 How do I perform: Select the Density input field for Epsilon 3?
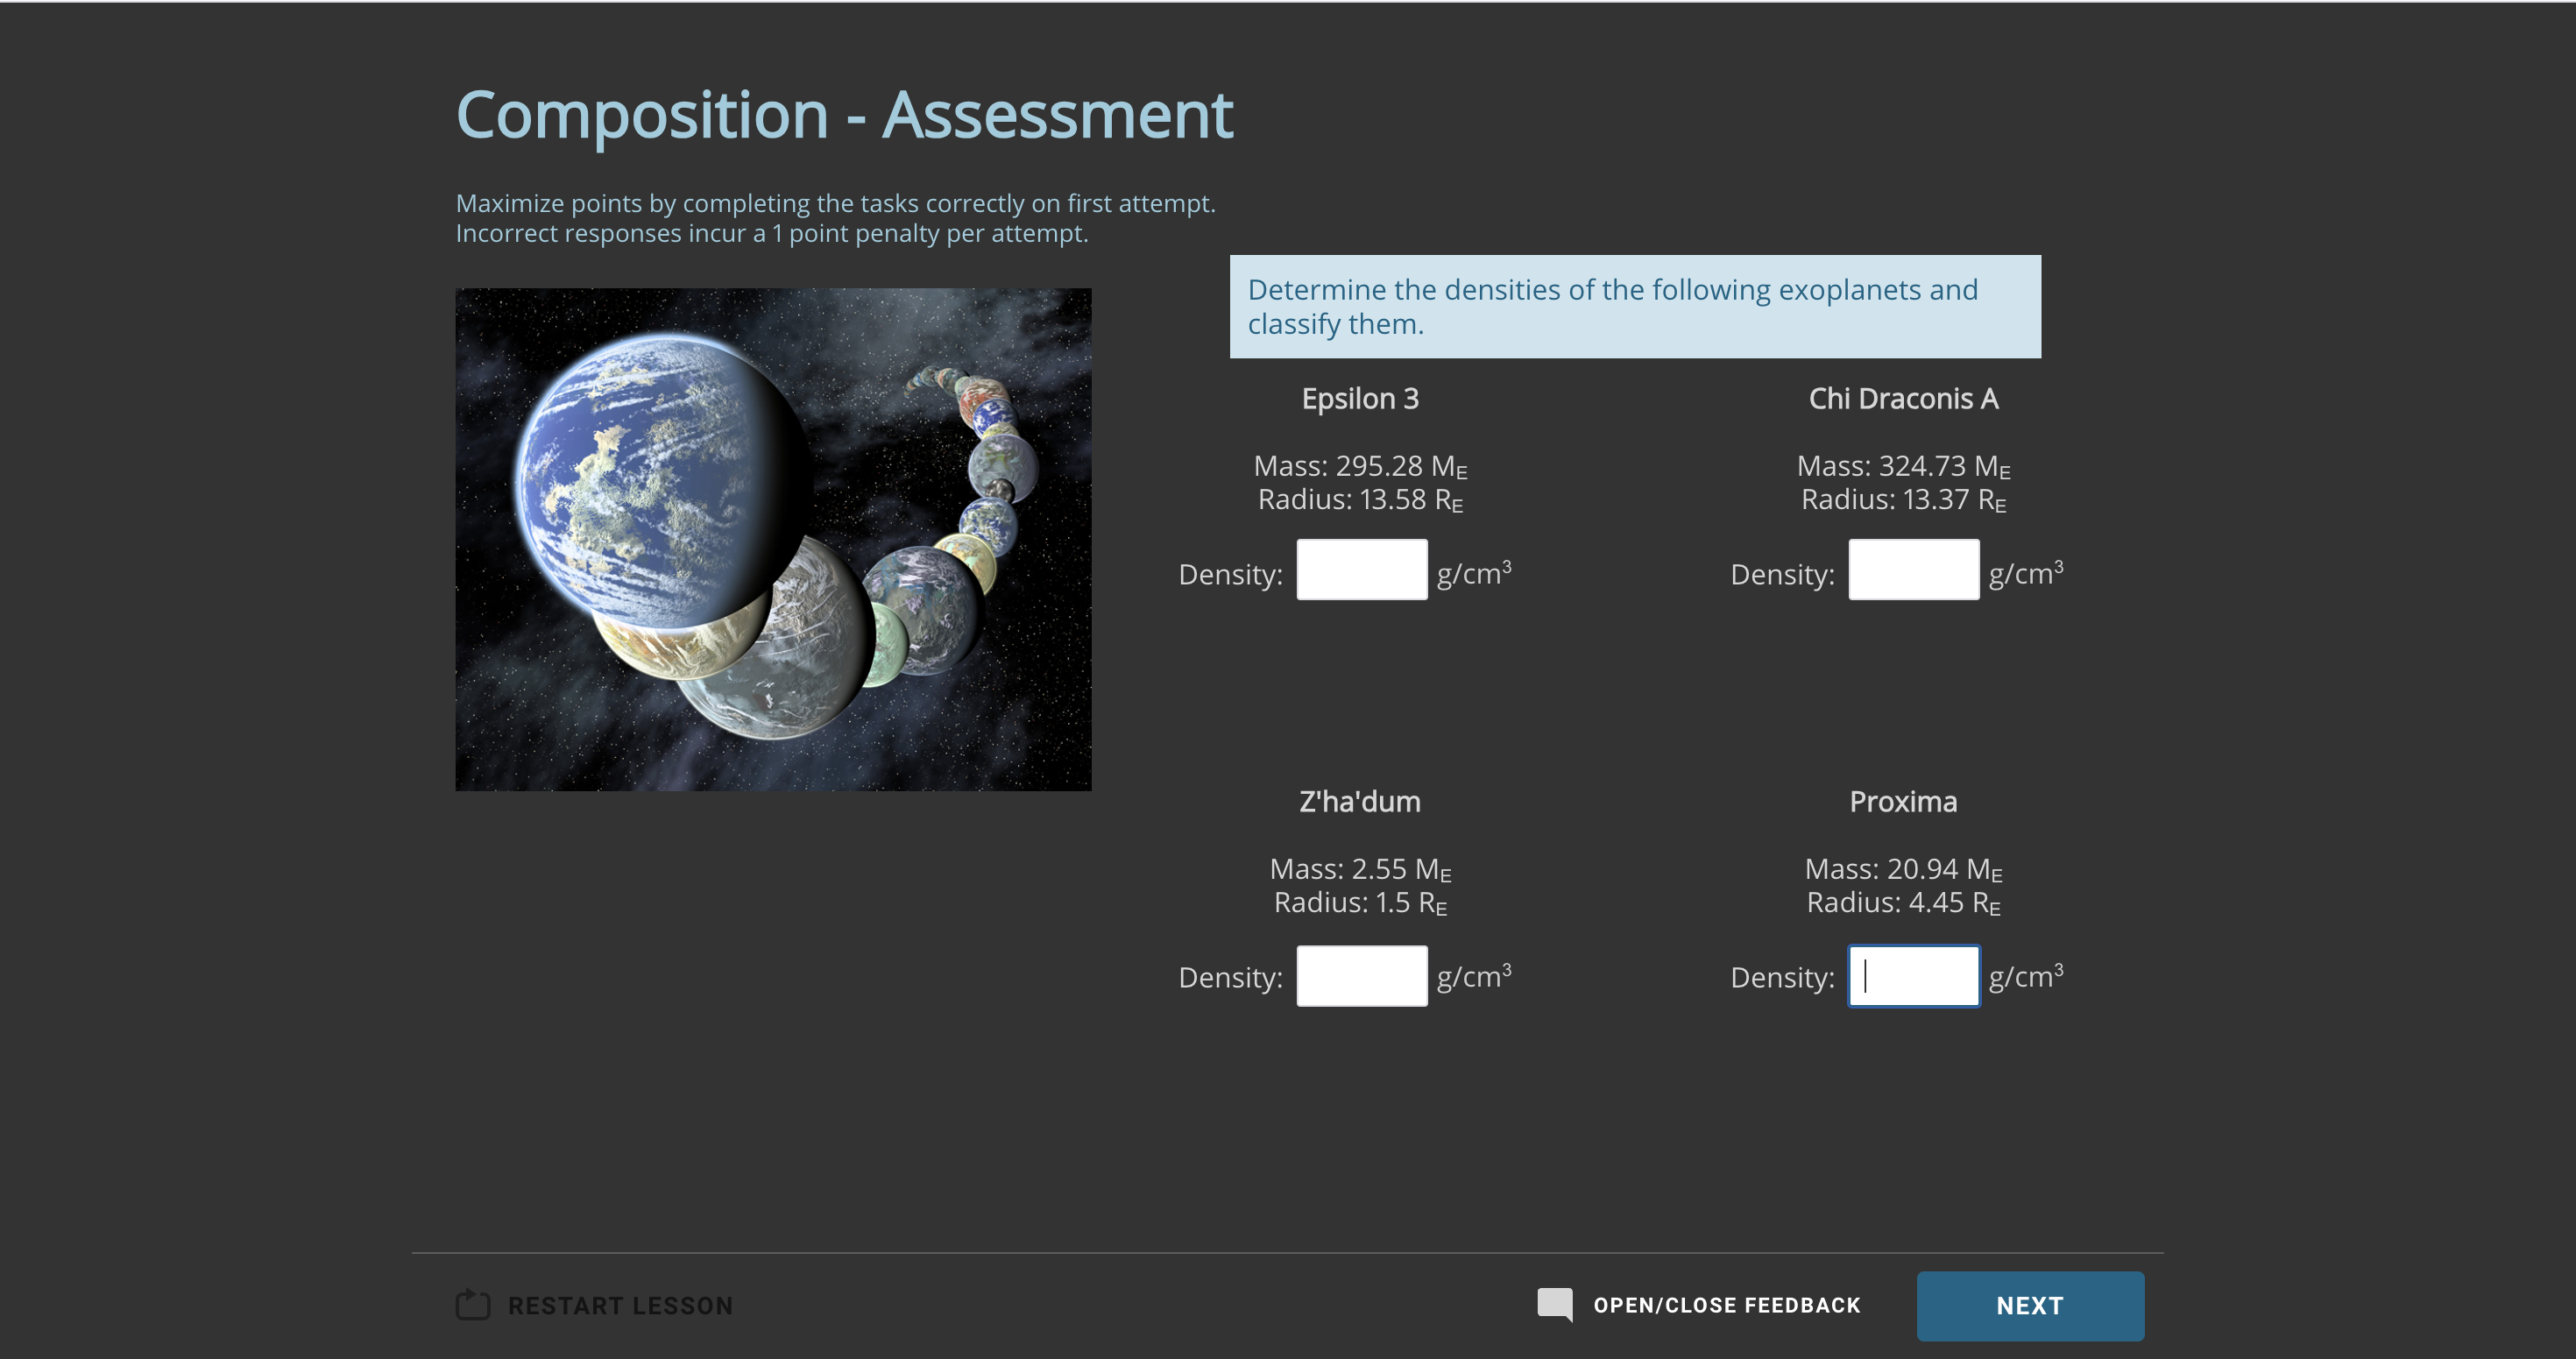click(1362, 569)
